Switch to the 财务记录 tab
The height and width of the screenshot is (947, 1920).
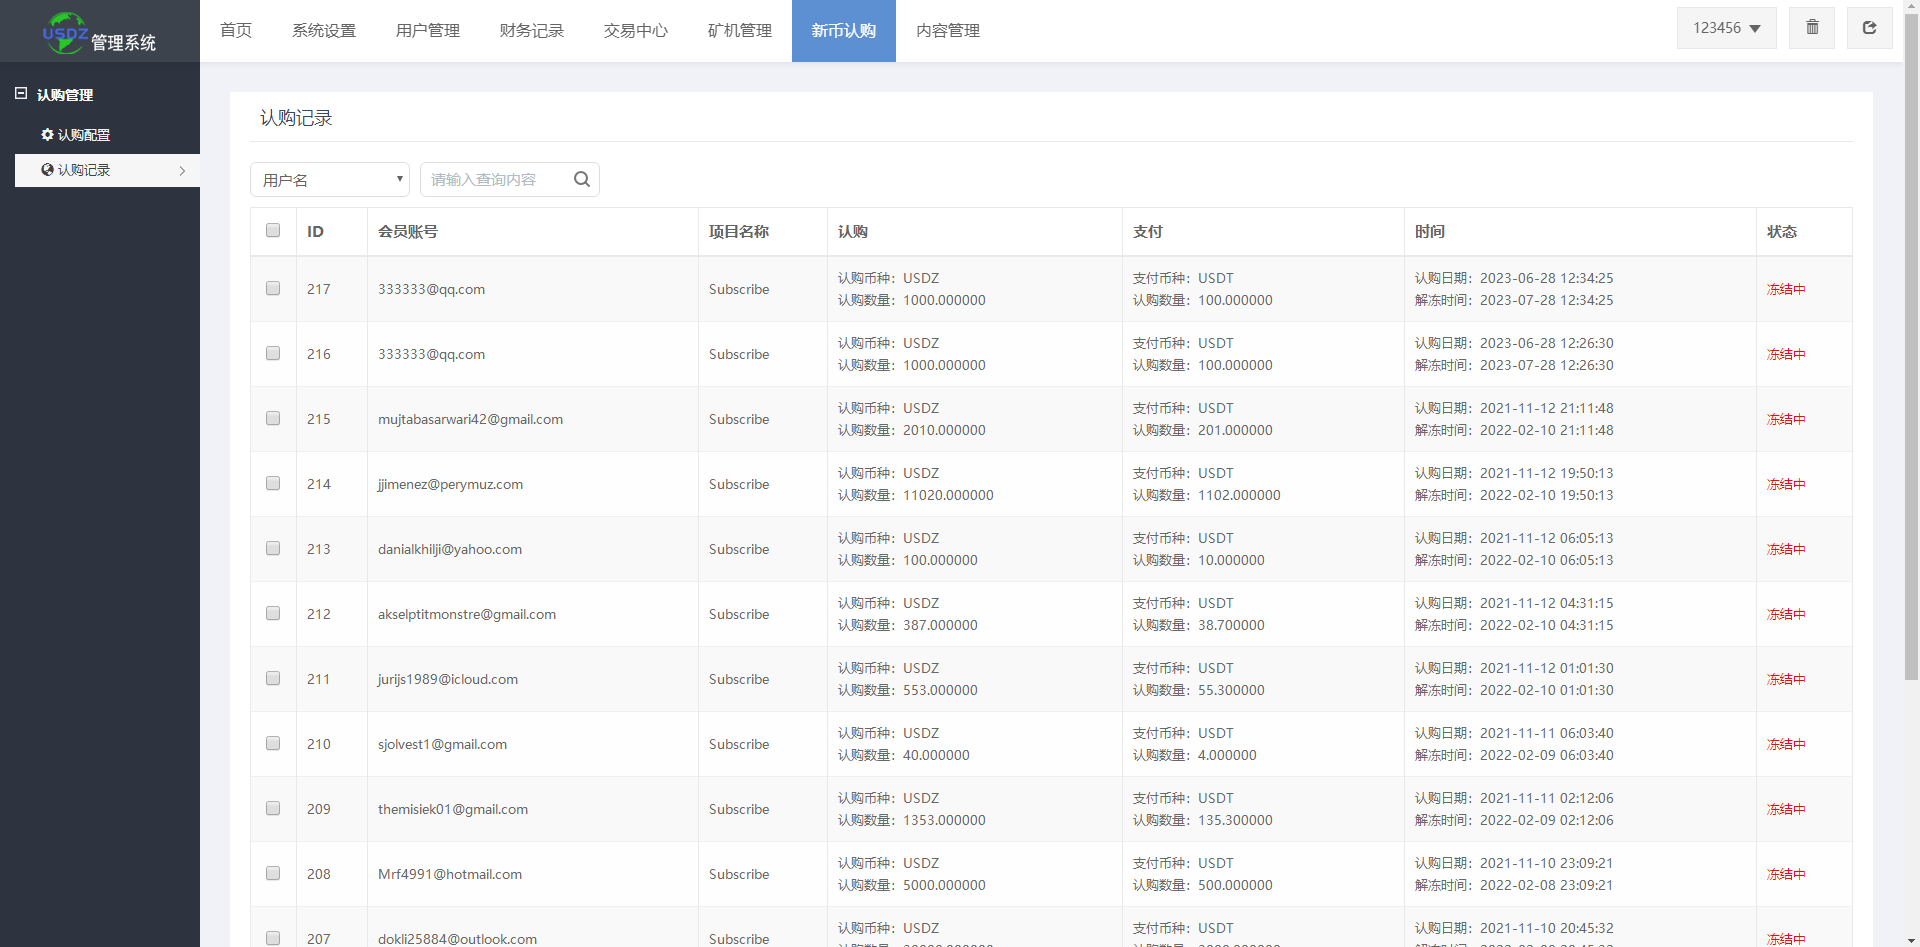[532, 31]
